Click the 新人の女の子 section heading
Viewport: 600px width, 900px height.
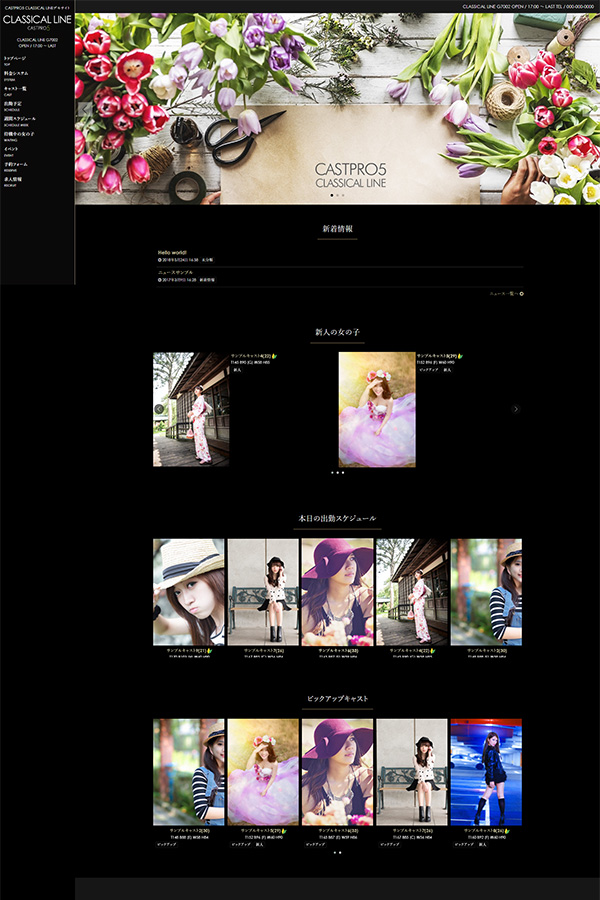click(338, 332)
